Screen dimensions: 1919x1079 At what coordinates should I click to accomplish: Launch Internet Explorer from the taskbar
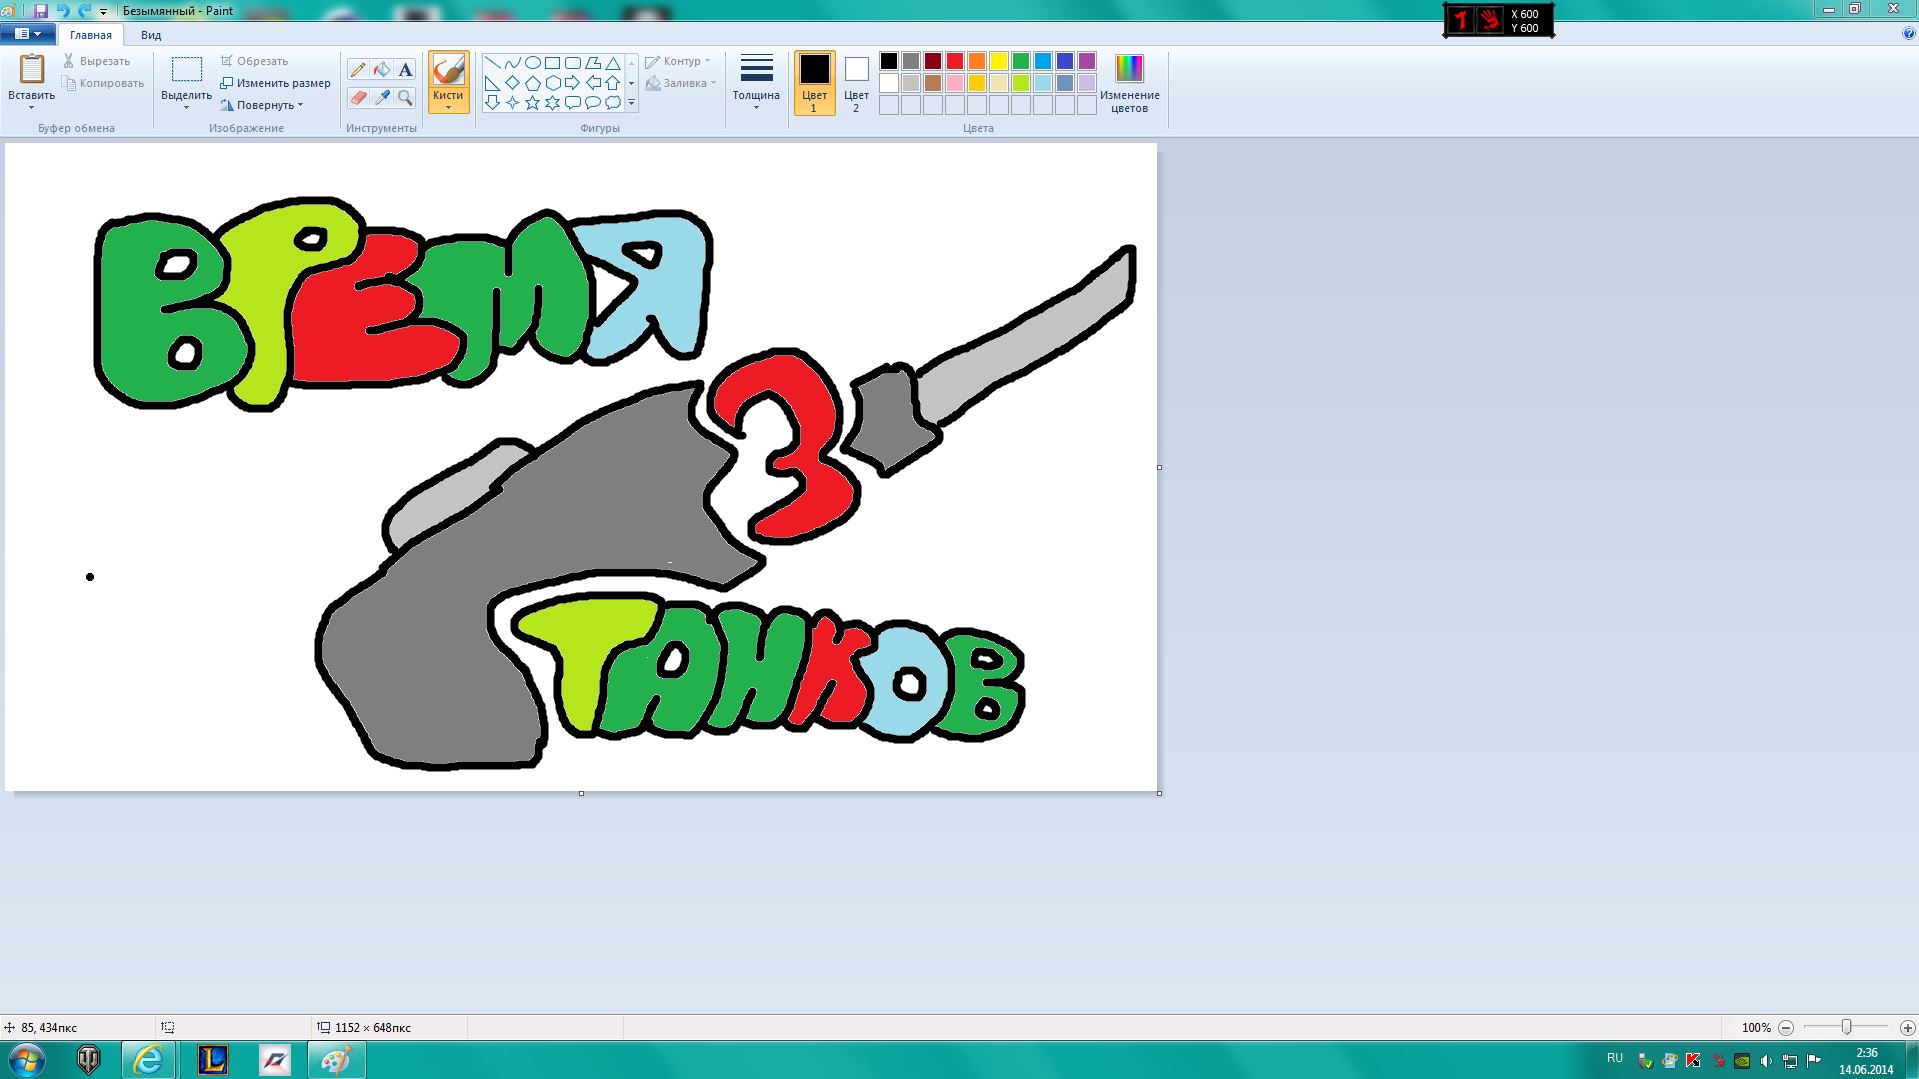(149, 1060)
